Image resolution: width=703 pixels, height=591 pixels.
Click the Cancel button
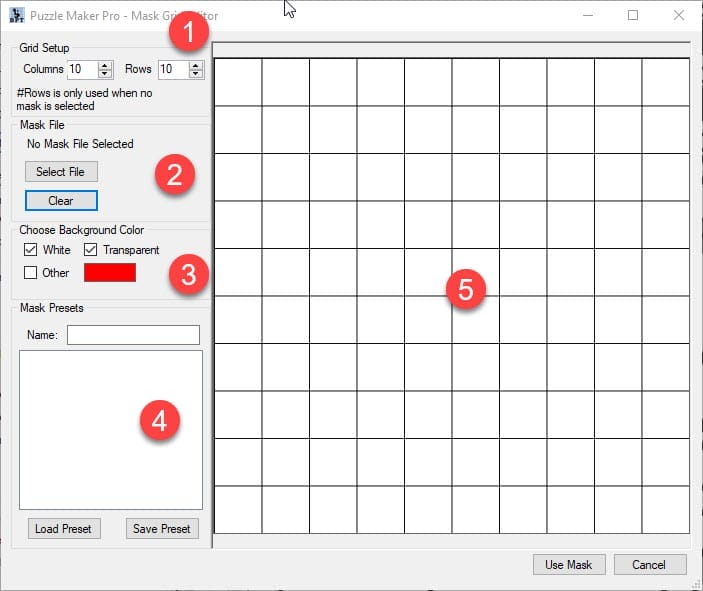(x=650, y=564)
